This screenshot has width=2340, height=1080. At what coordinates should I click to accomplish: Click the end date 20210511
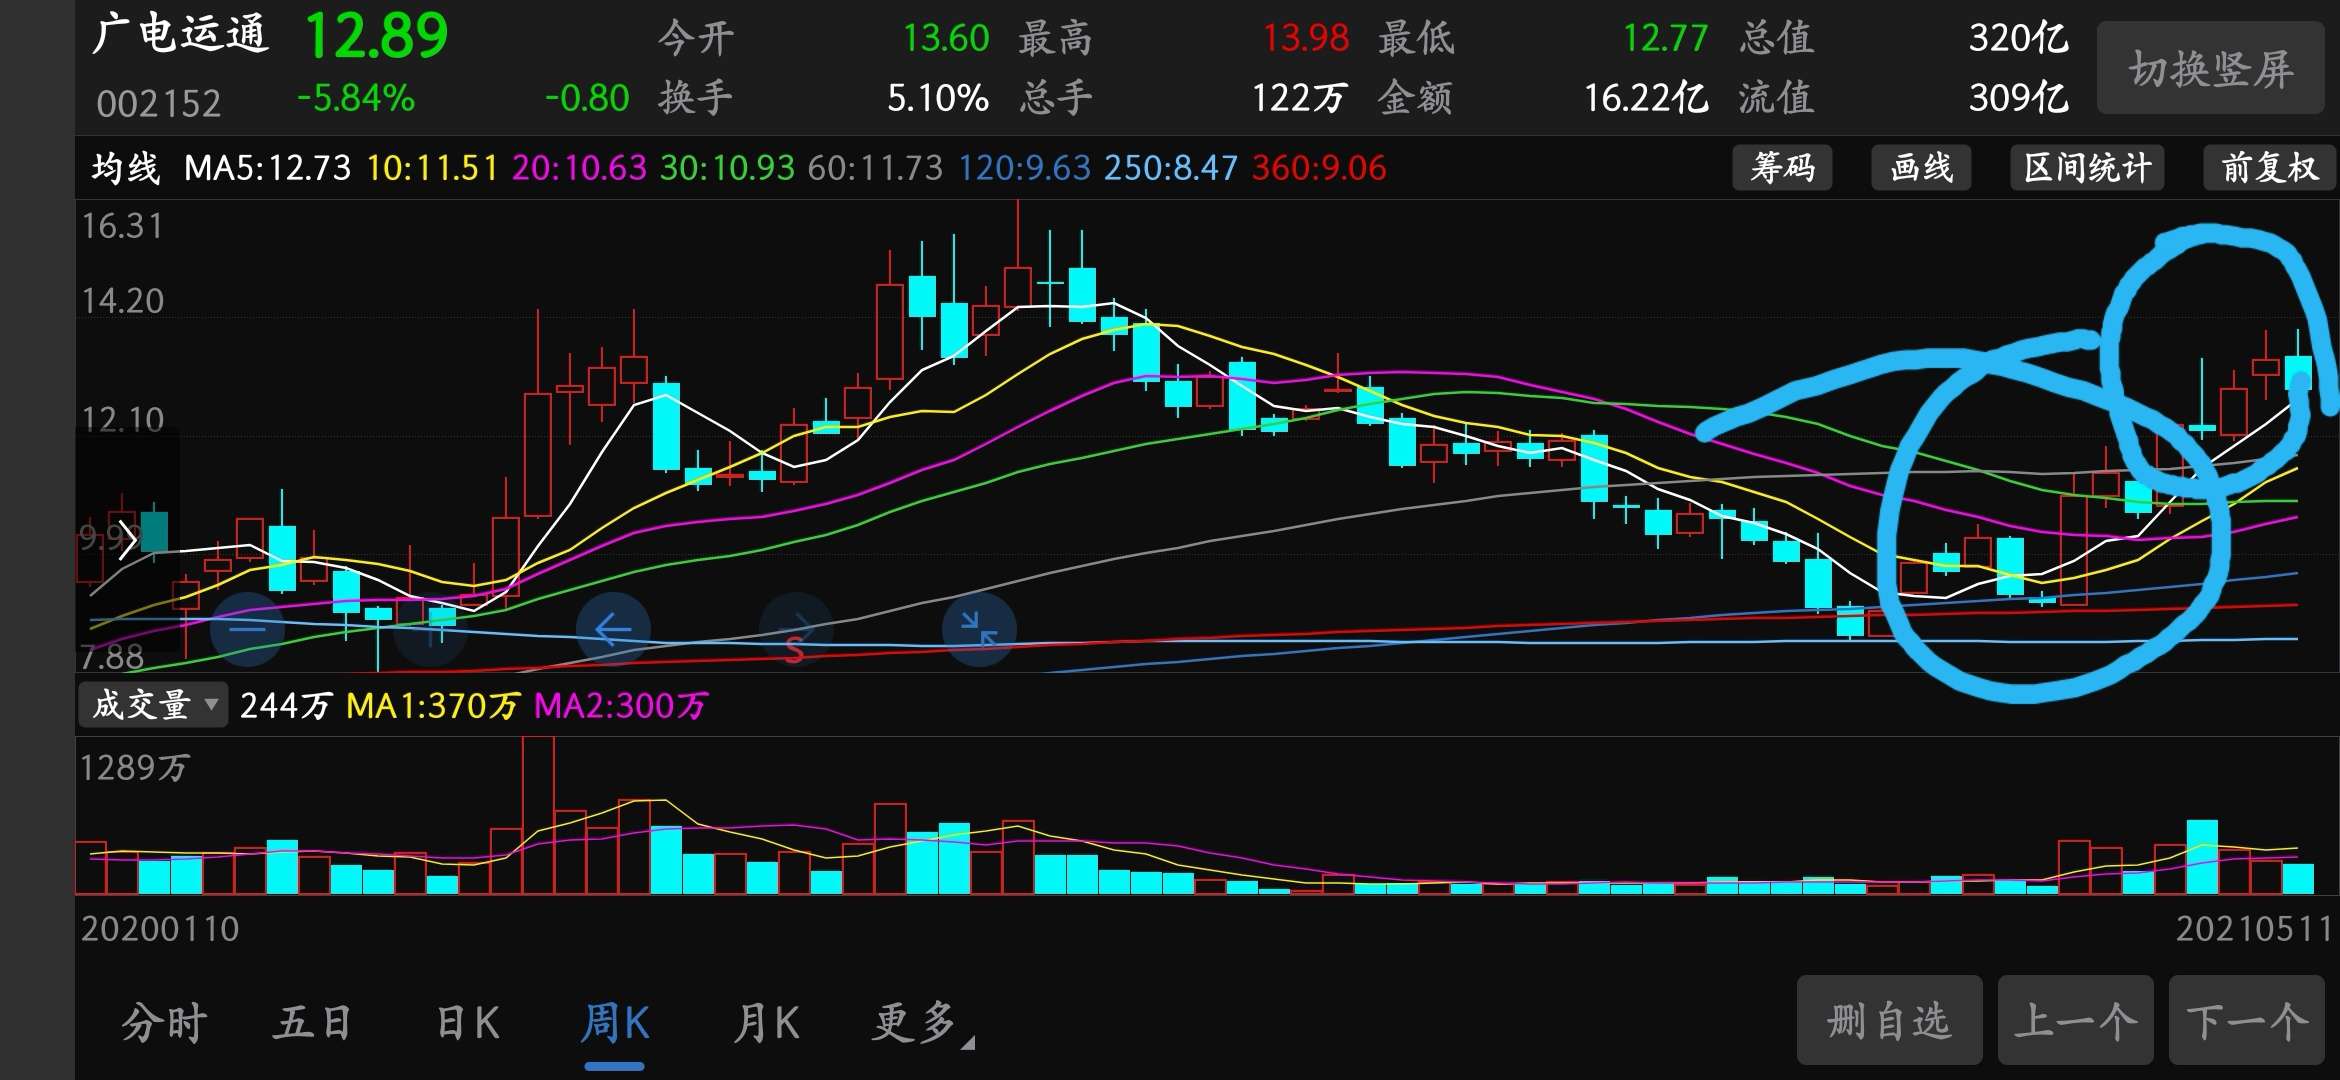point(2254,929)
